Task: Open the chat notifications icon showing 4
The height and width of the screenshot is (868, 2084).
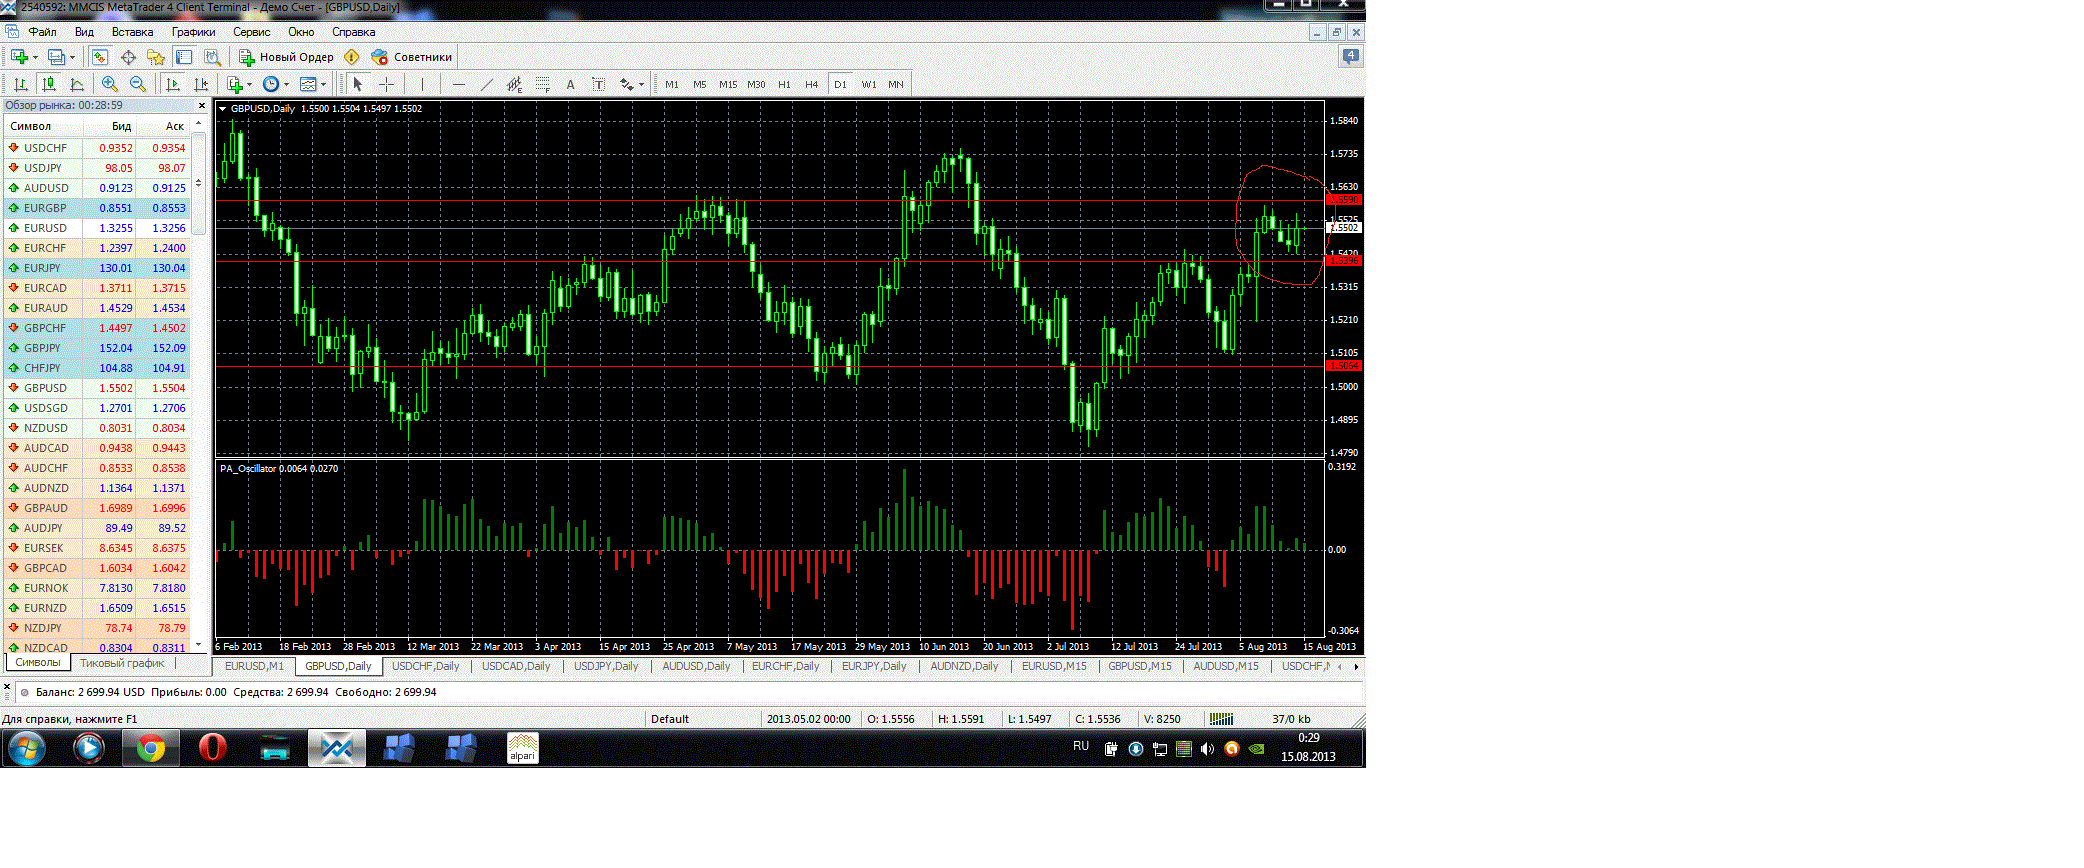Action: tap(1350, 57)
